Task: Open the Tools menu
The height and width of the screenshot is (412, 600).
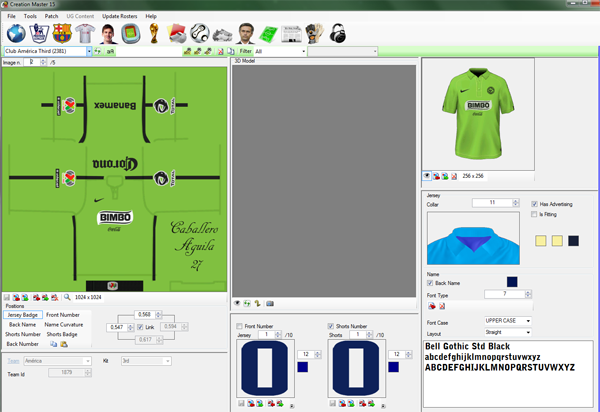Action: [x=30, y=16]
